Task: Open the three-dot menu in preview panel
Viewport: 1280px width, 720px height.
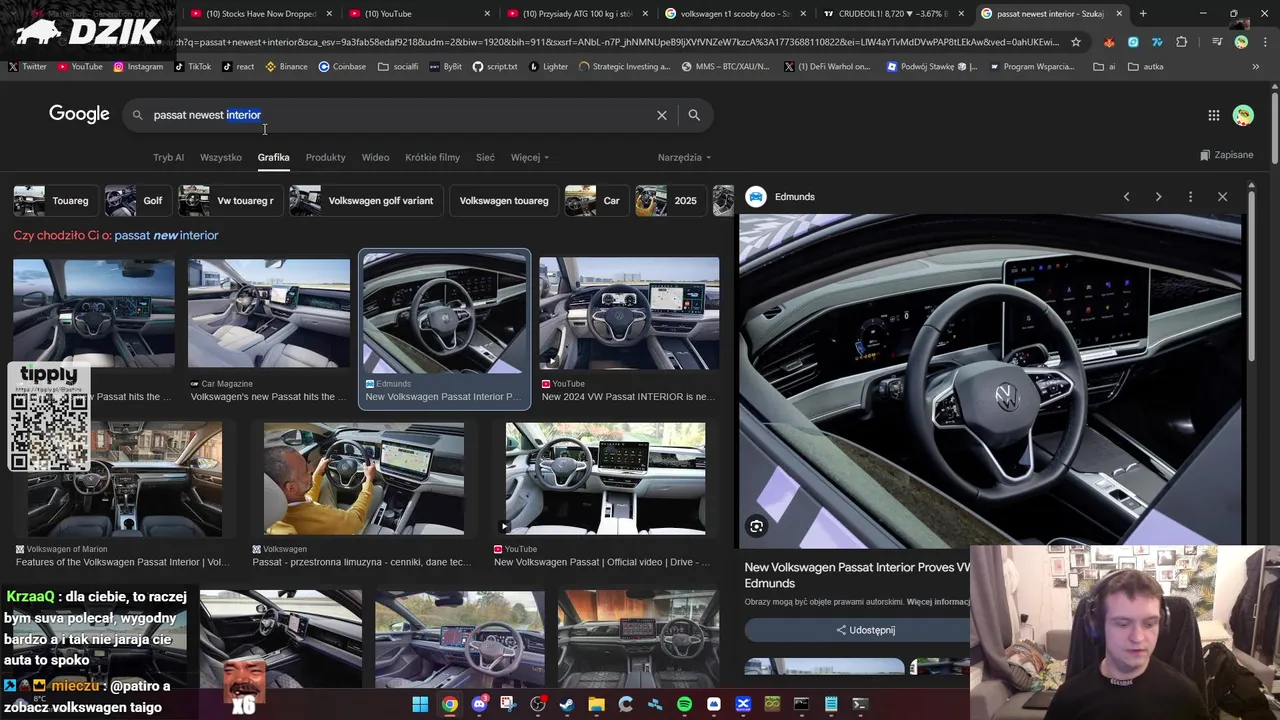Action: tap(1190, 197)
